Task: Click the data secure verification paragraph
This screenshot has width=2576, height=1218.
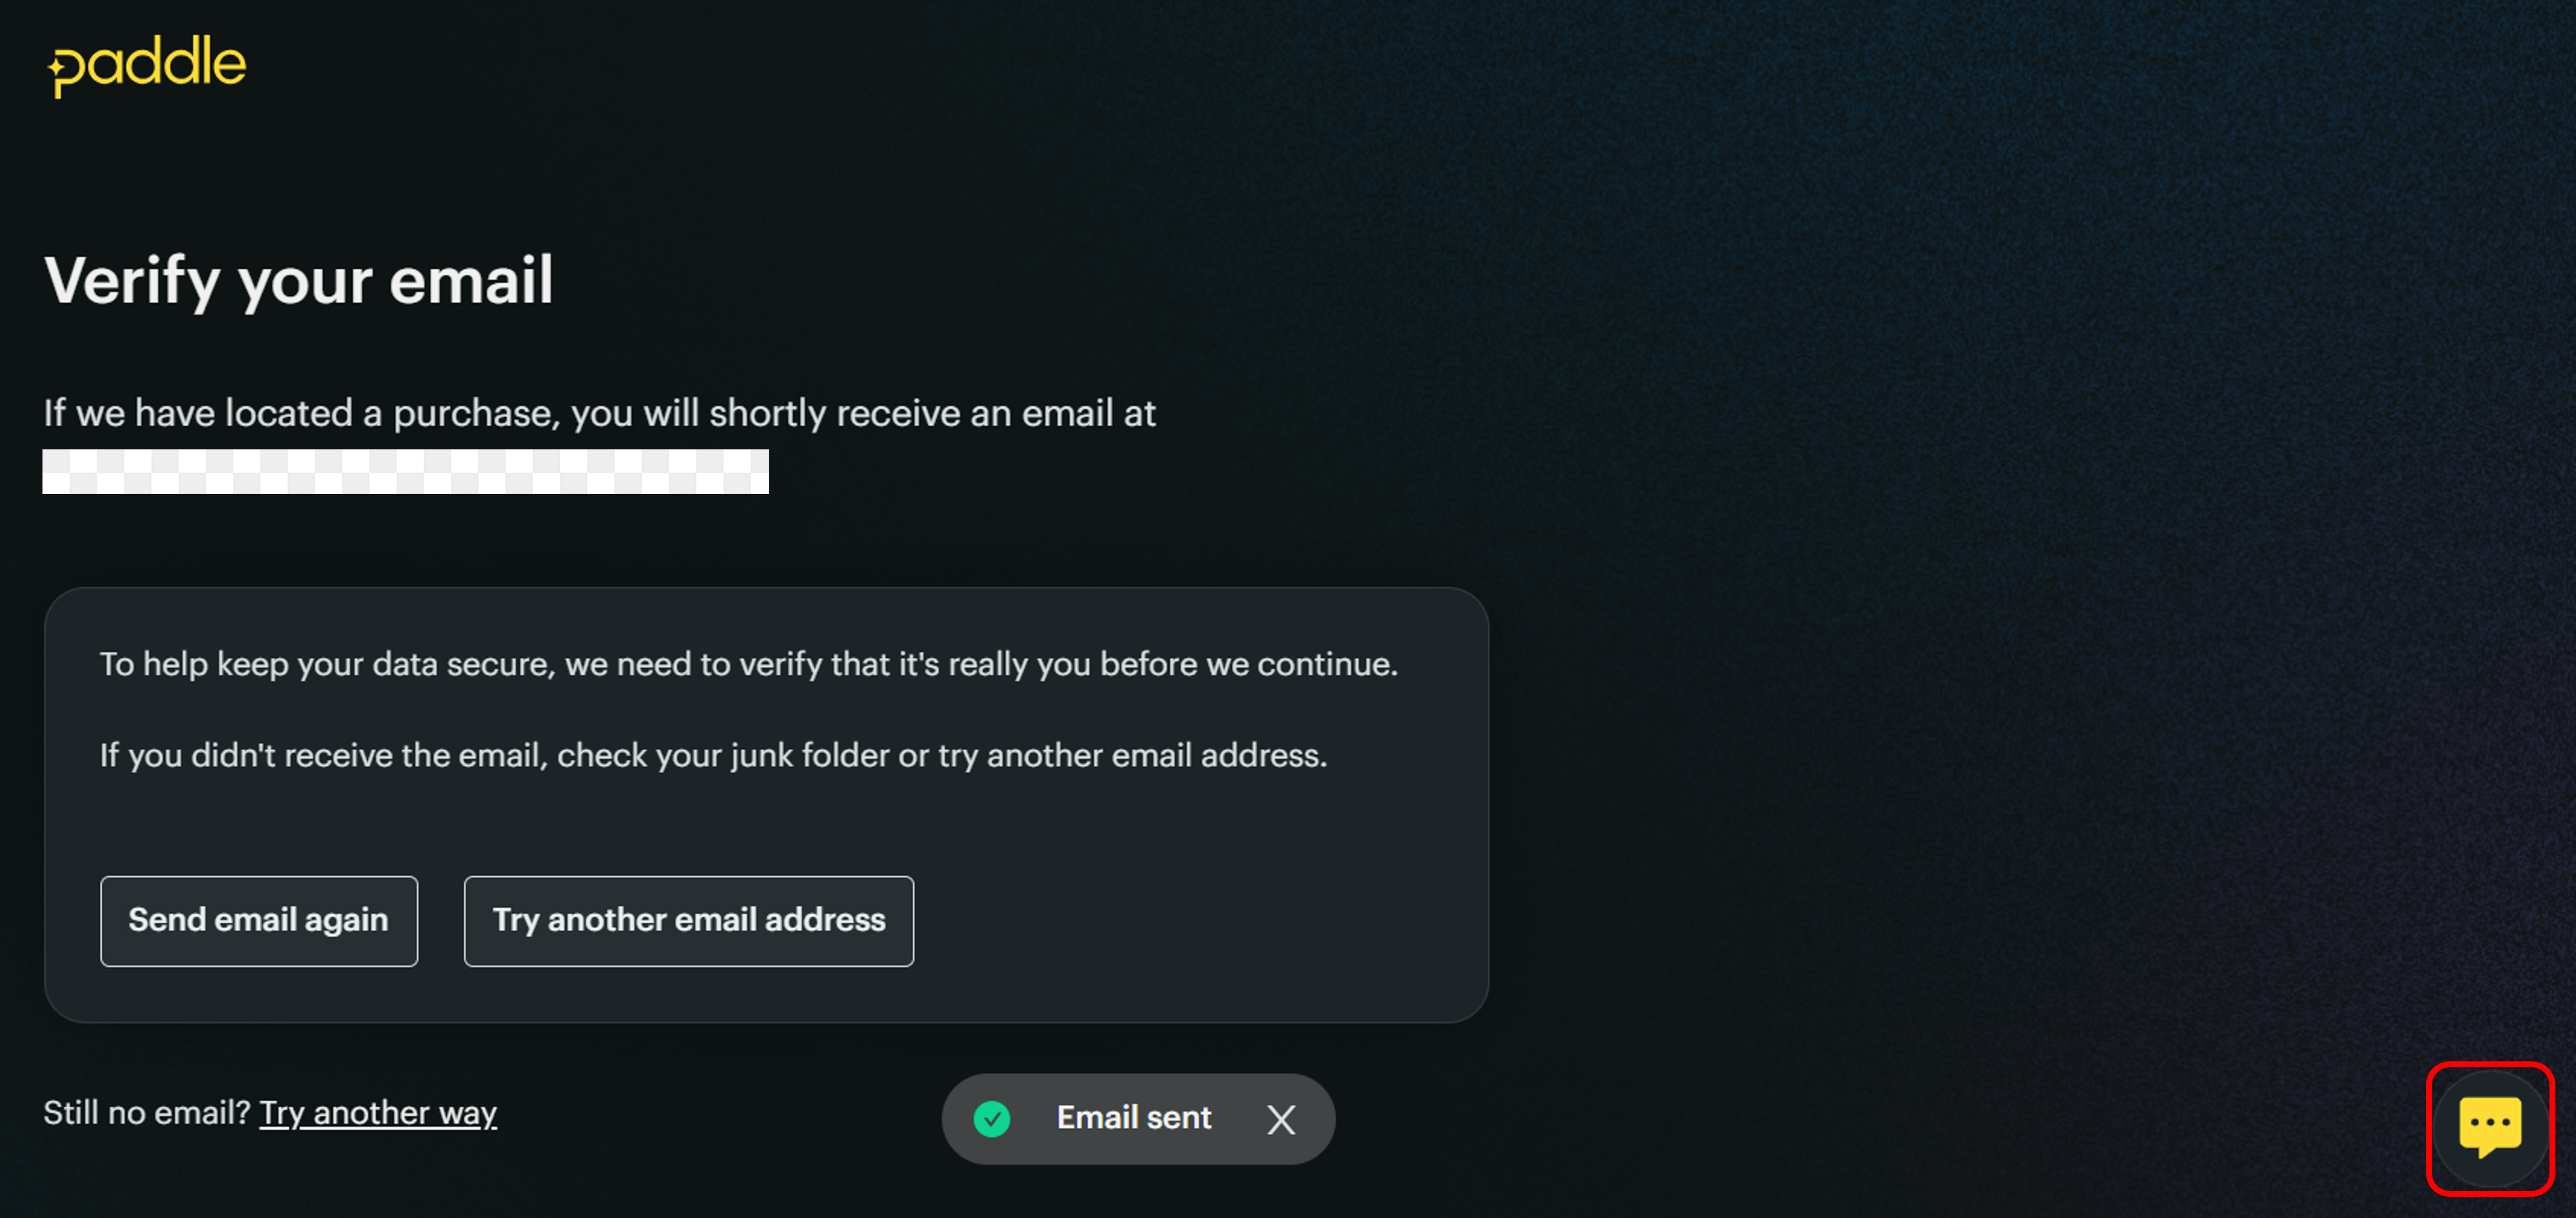Action: (749, 664)
